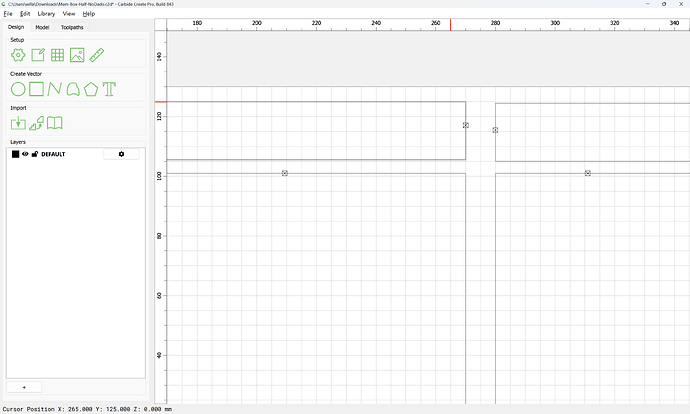690x414 pixels.
Task: Pick the Polygon vector tool
Action: [91, 89]
